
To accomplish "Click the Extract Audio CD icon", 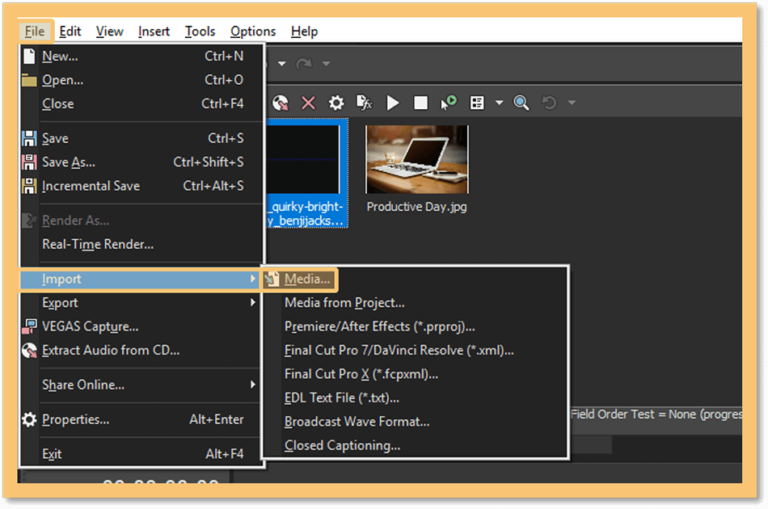I will click(29, 350).
